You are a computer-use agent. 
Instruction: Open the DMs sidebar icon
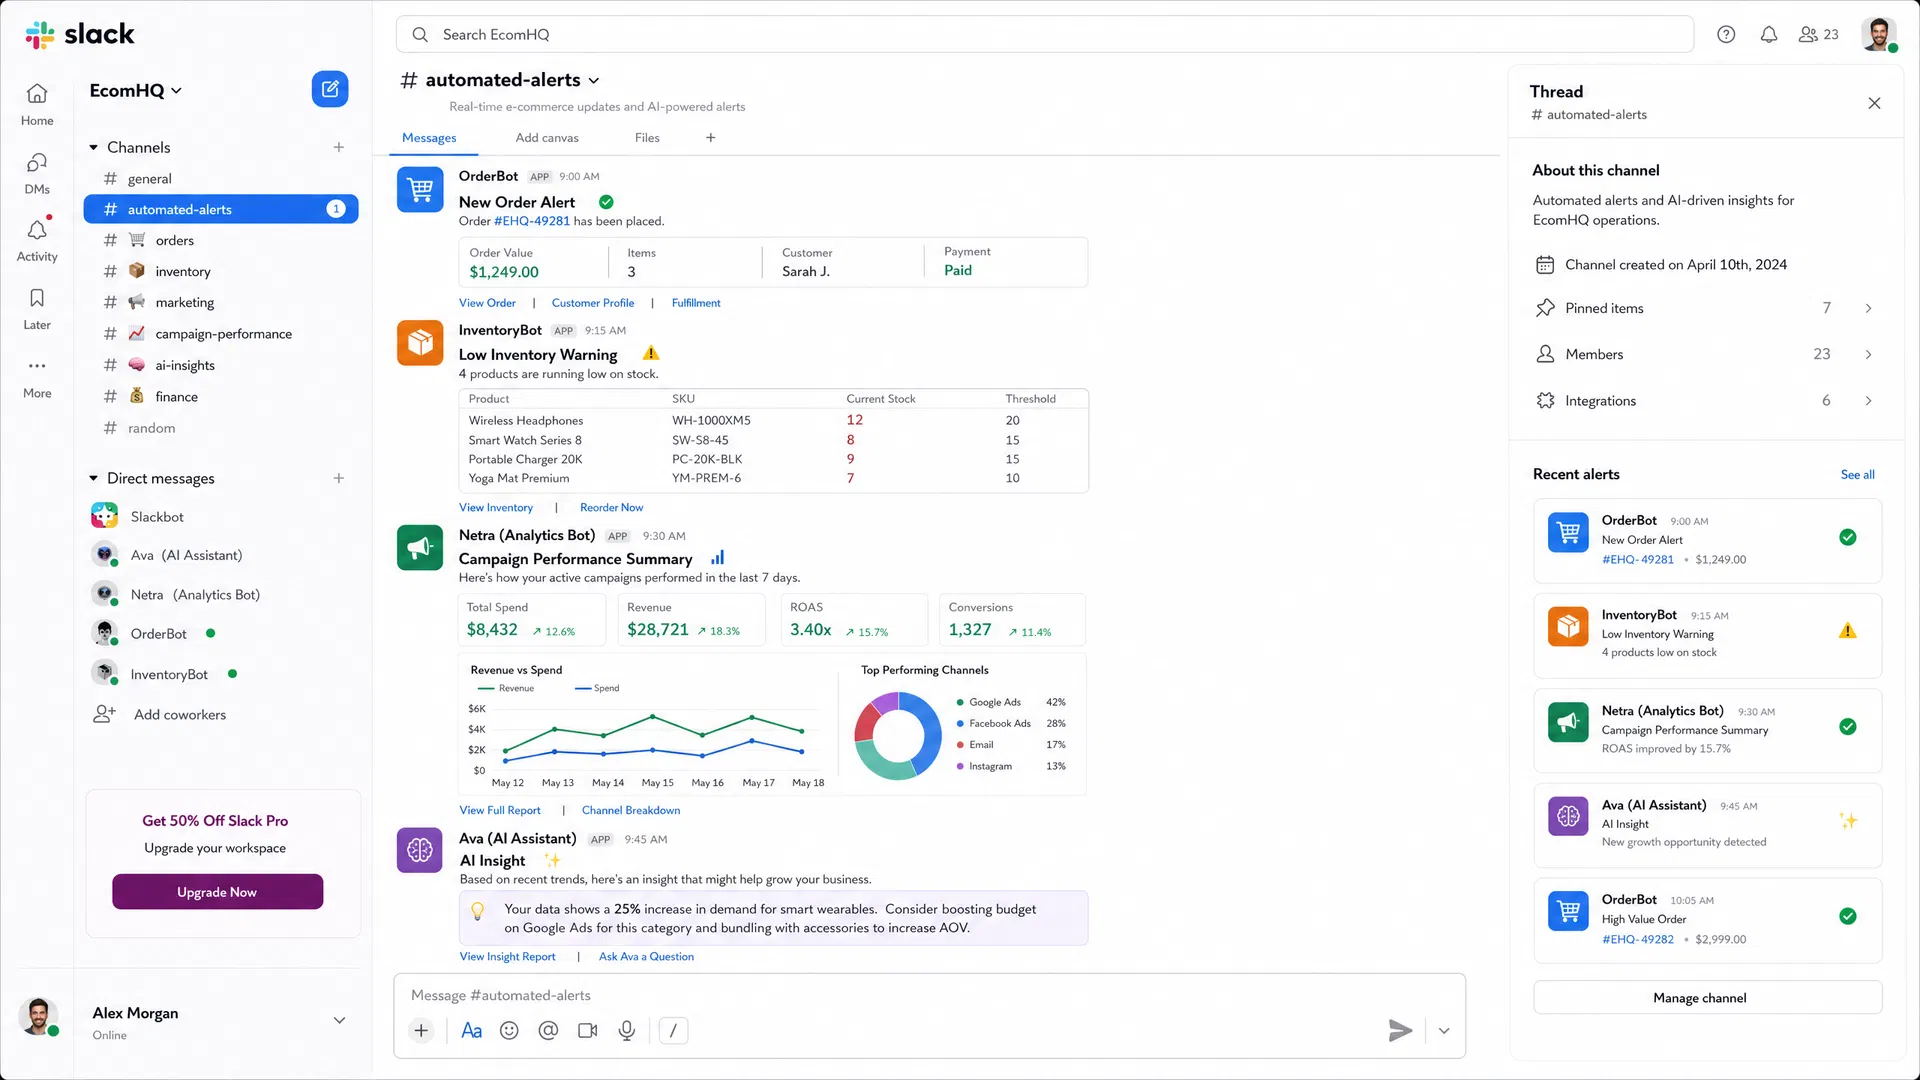pyautogui.click(x=37, y=173)
